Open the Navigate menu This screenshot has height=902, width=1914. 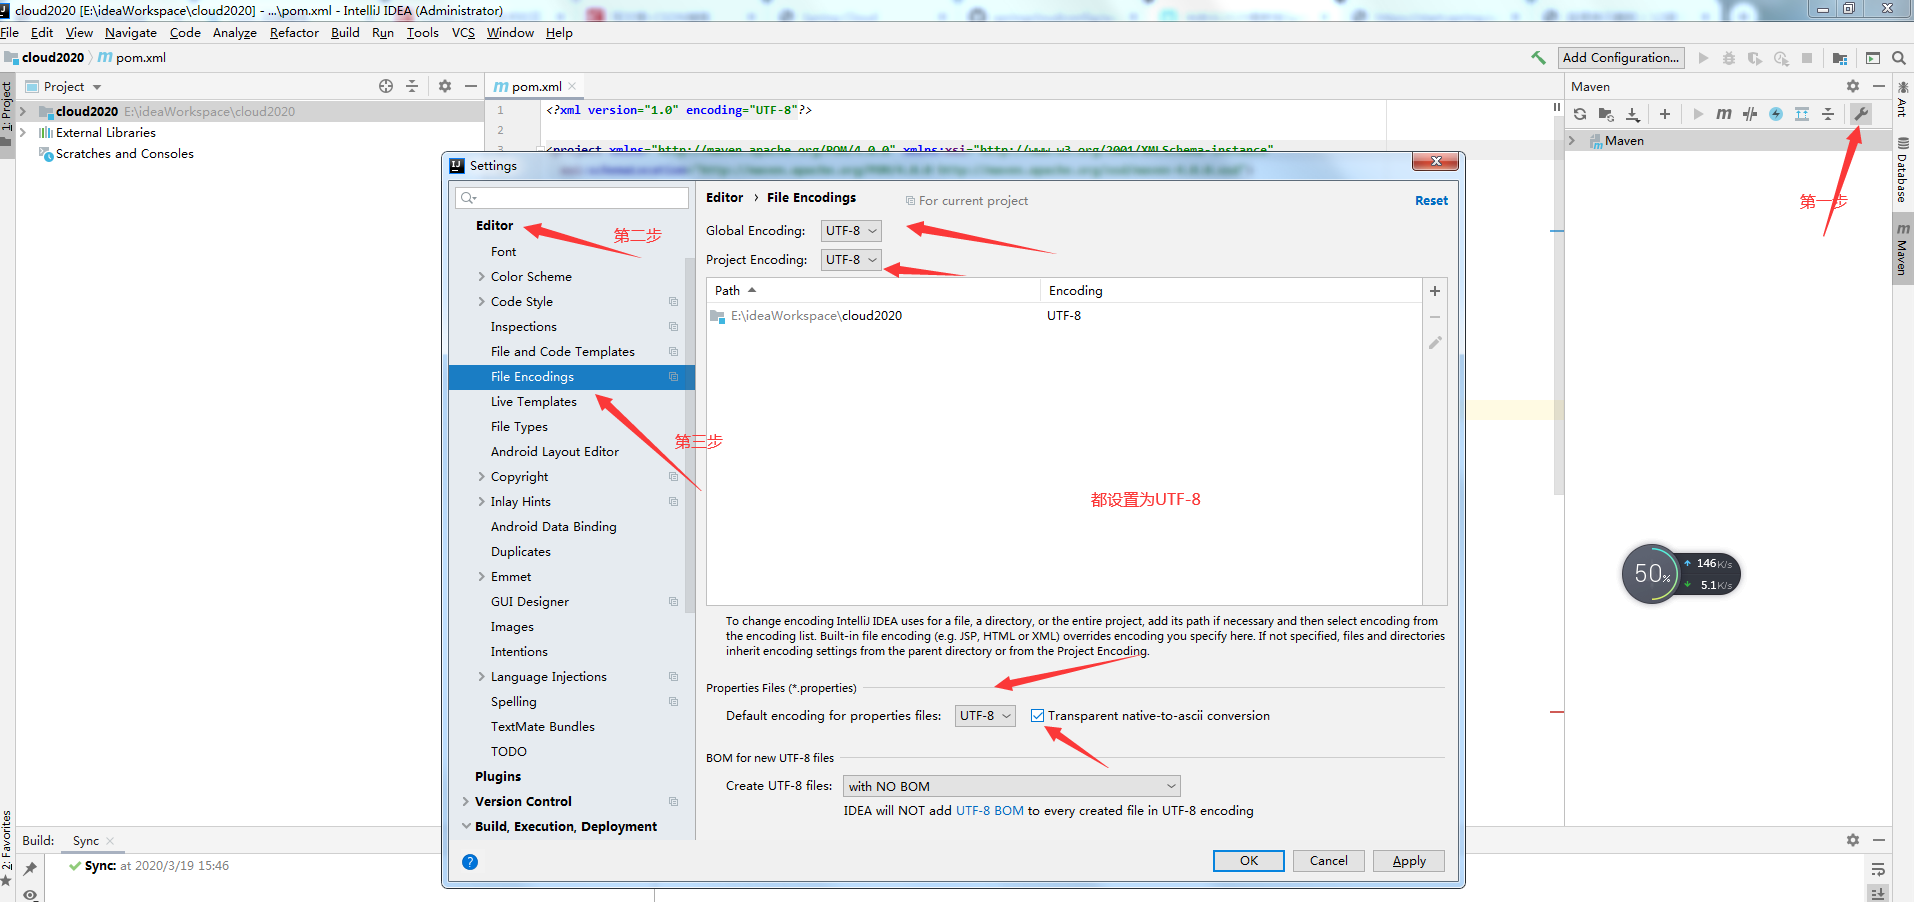click(x=131, y=33)
